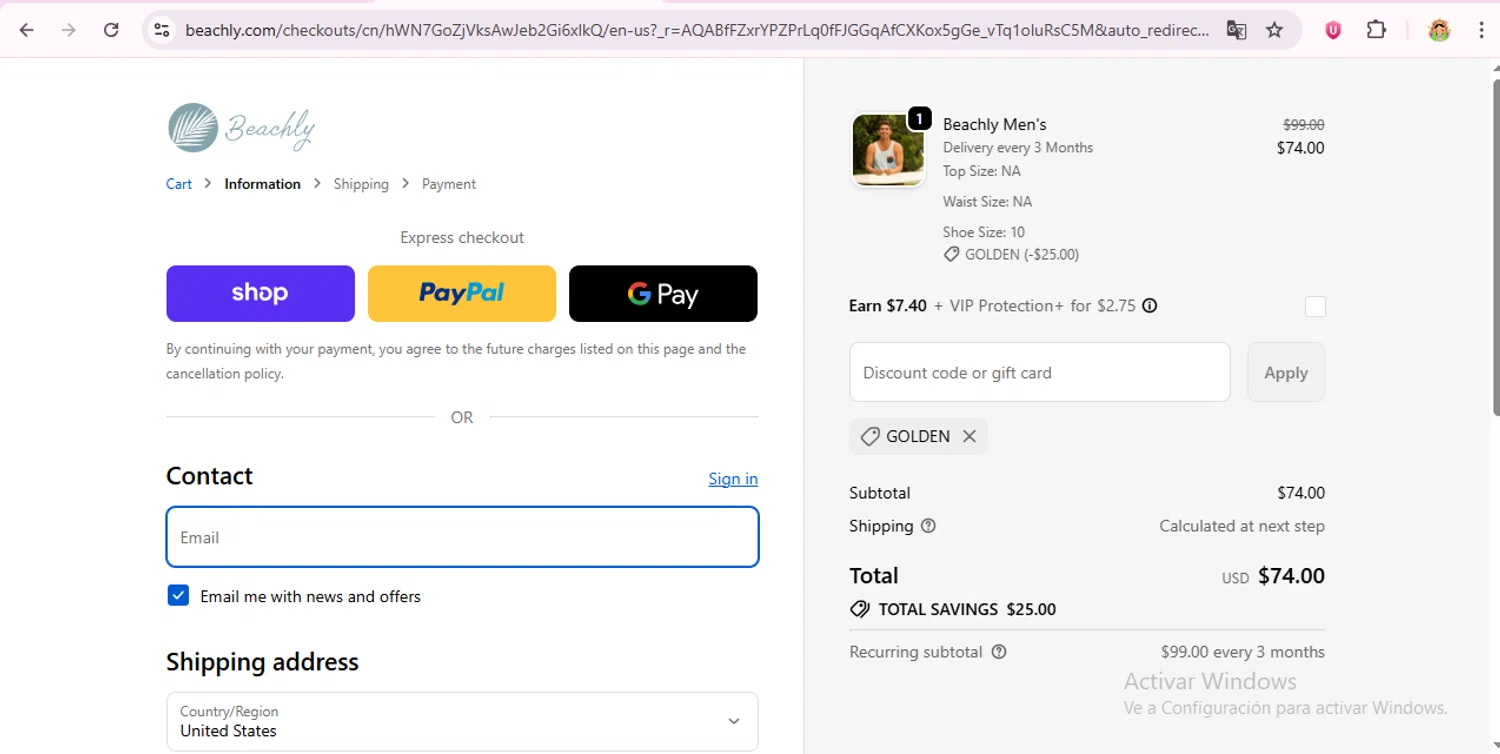This screenshot has width=1500, height=754.
Task: Click the "Shoe Size: 10" text
Action: click(x=984, y=232)
